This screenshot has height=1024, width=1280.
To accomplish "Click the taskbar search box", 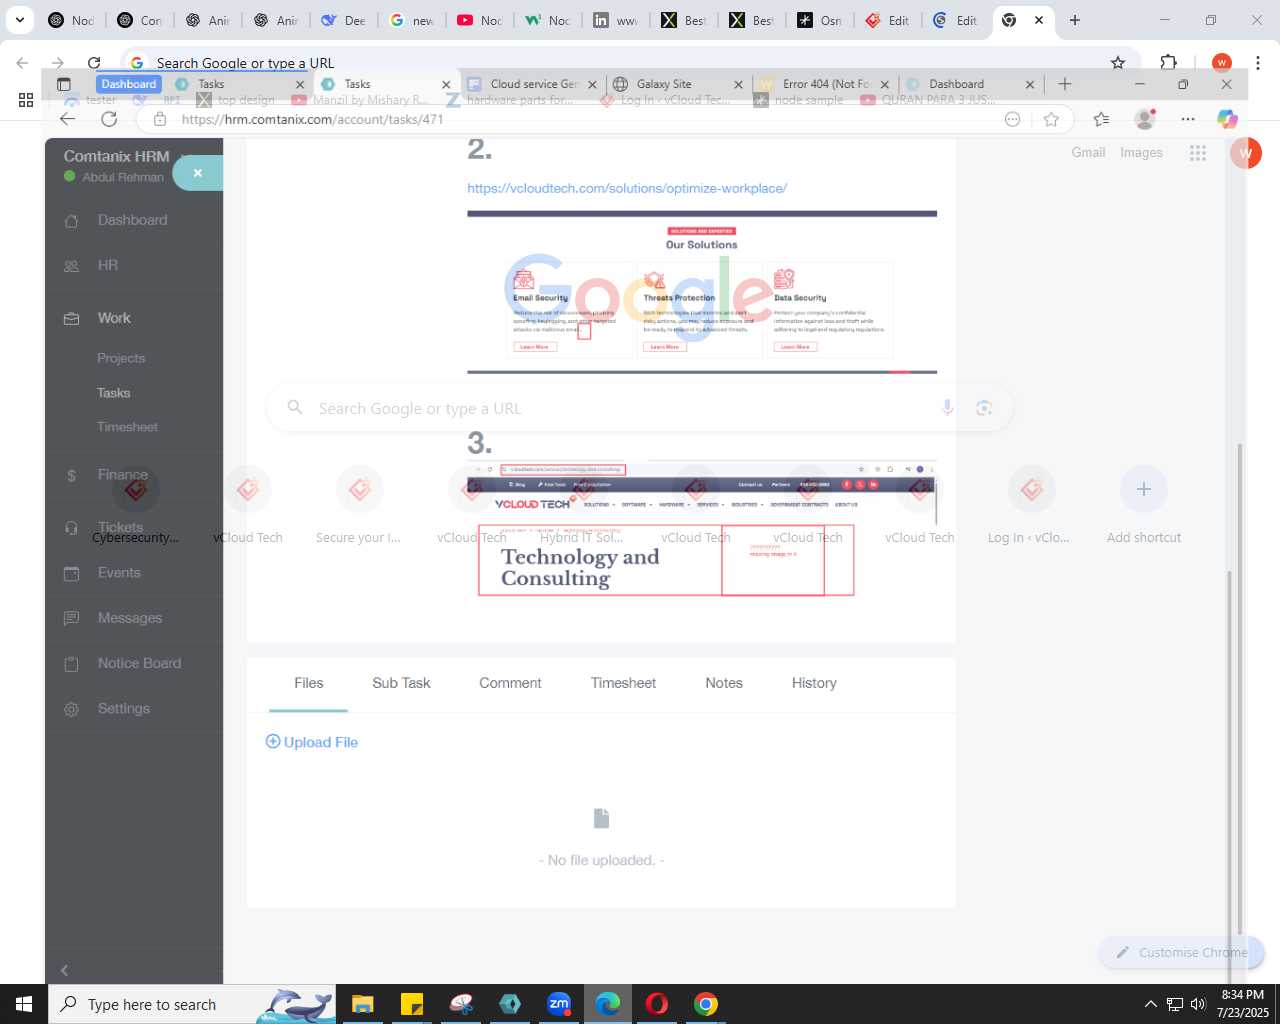I will coord(192,1004).
